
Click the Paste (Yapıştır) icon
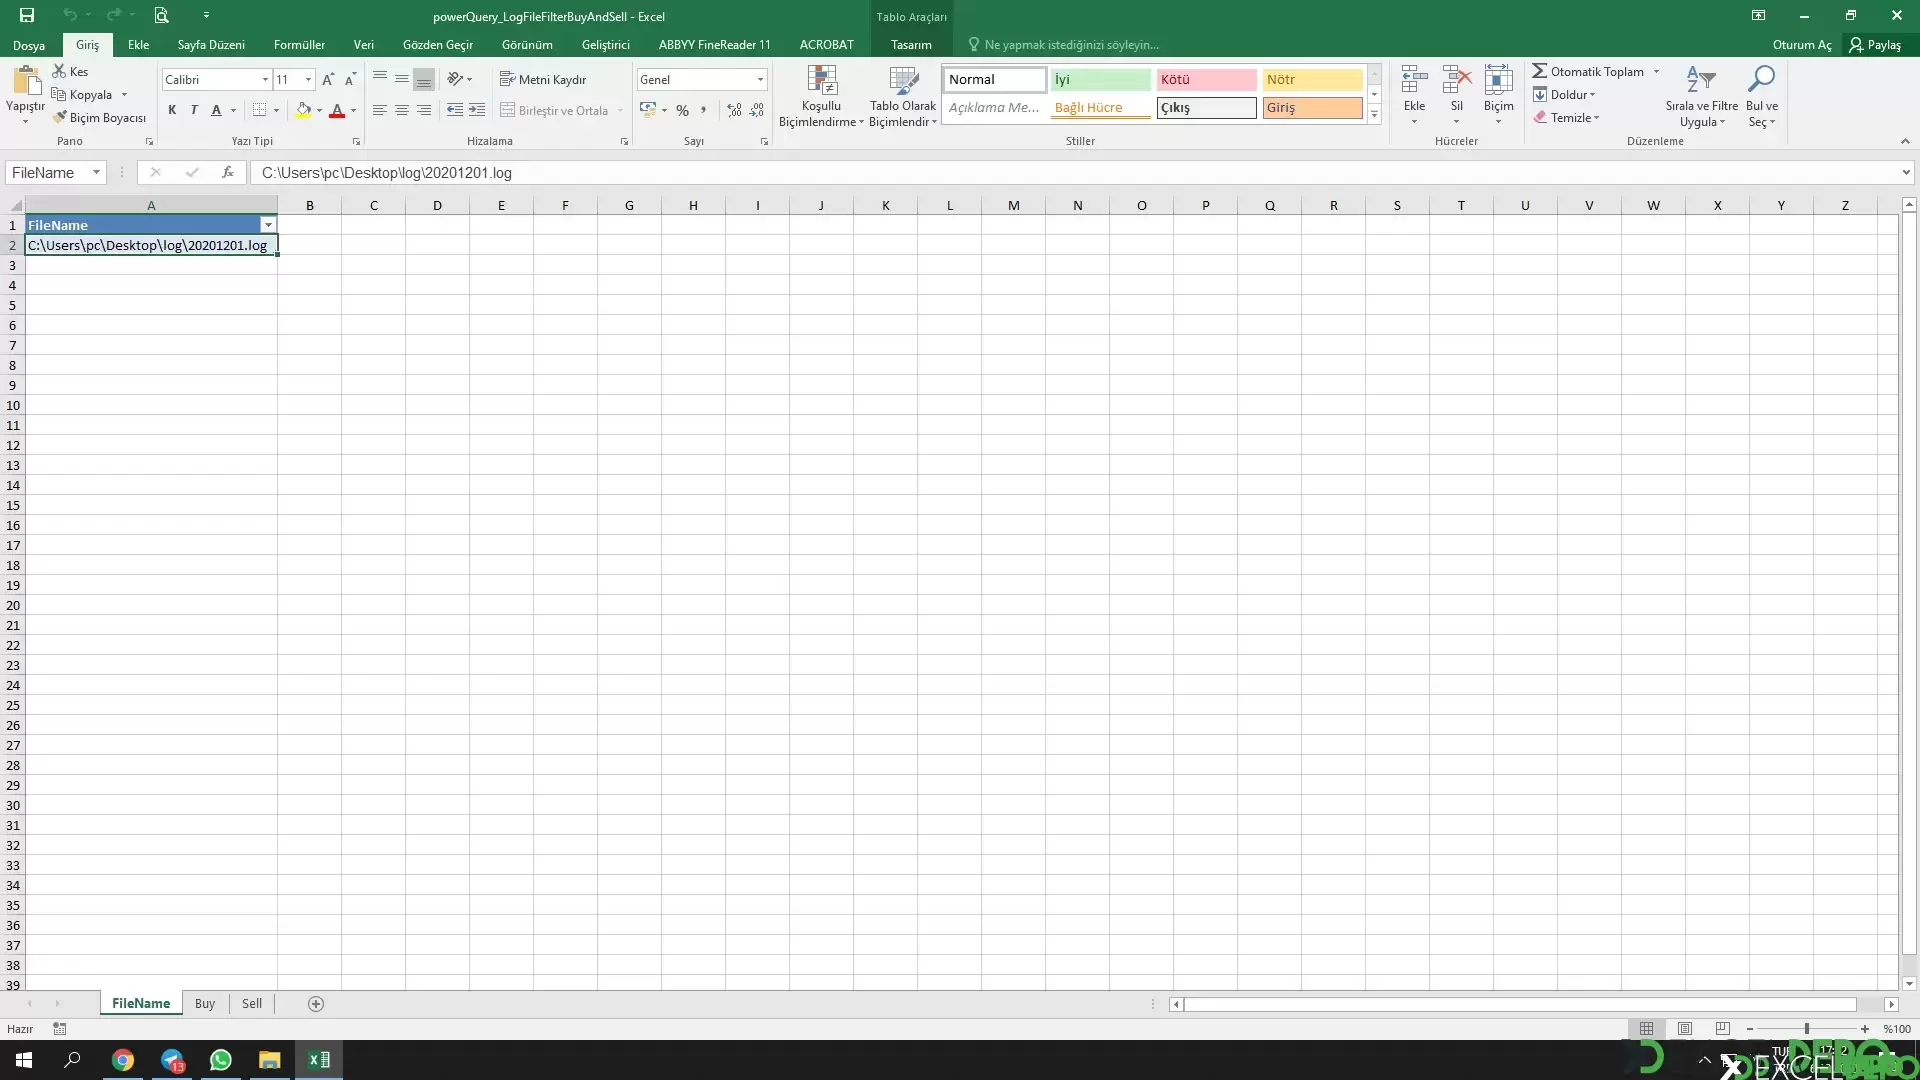tap(26, 82)
